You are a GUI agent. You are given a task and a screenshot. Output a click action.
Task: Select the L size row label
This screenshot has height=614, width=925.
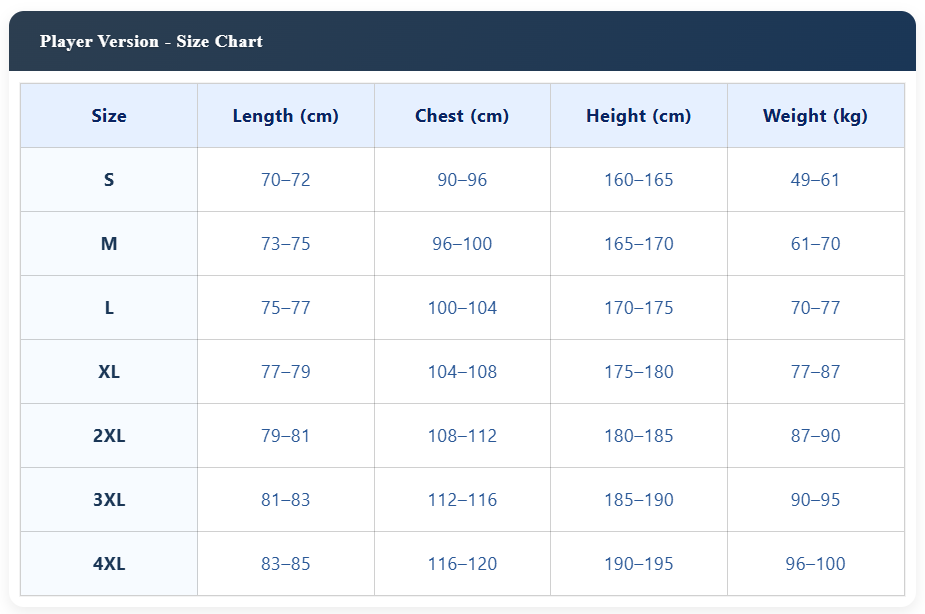[109, 308]
